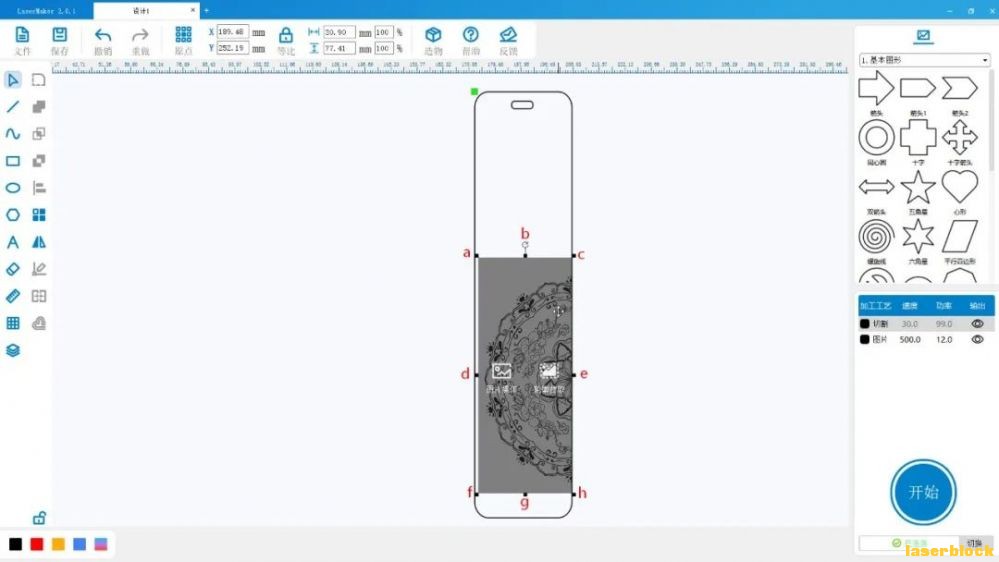Pick the black color swatch

tap(15, 544)
